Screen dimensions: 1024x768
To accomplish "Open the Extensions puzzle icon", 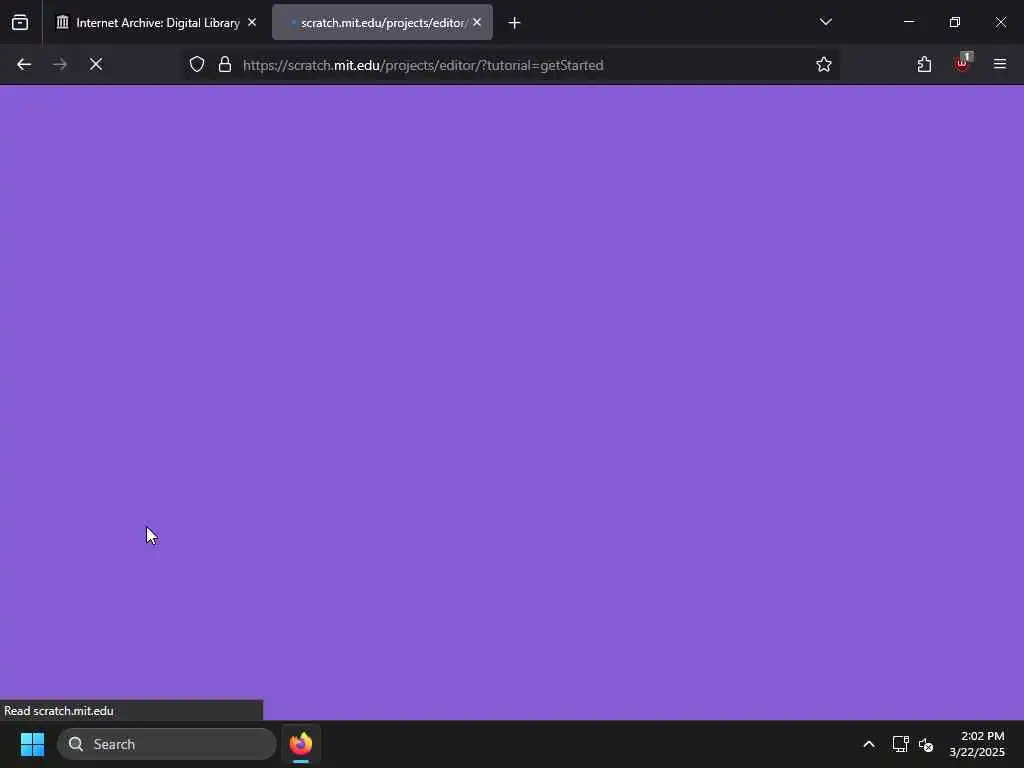I will (924, 65).
